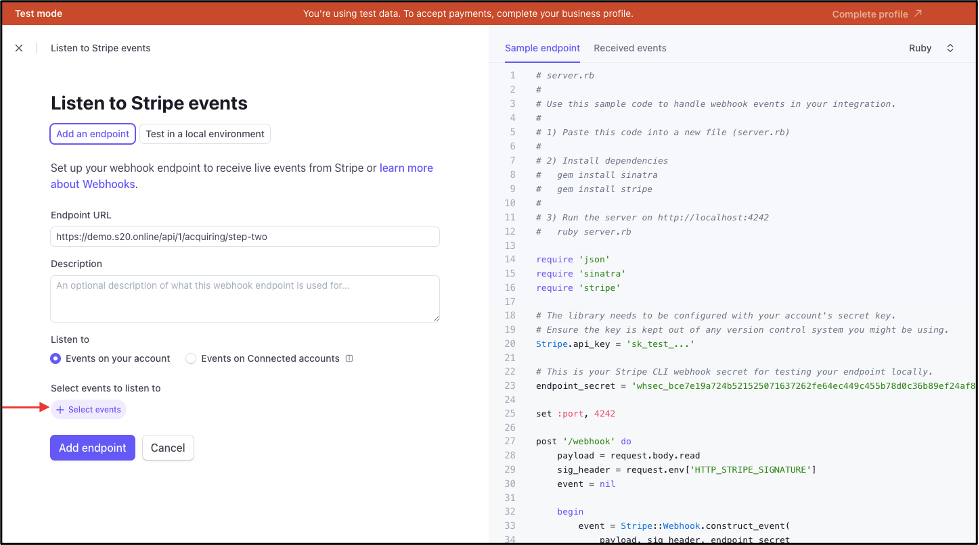This screenshot has height=545, width=979.
Task: Close the Listen to Stripe events panel
Action: click(19, 48)
